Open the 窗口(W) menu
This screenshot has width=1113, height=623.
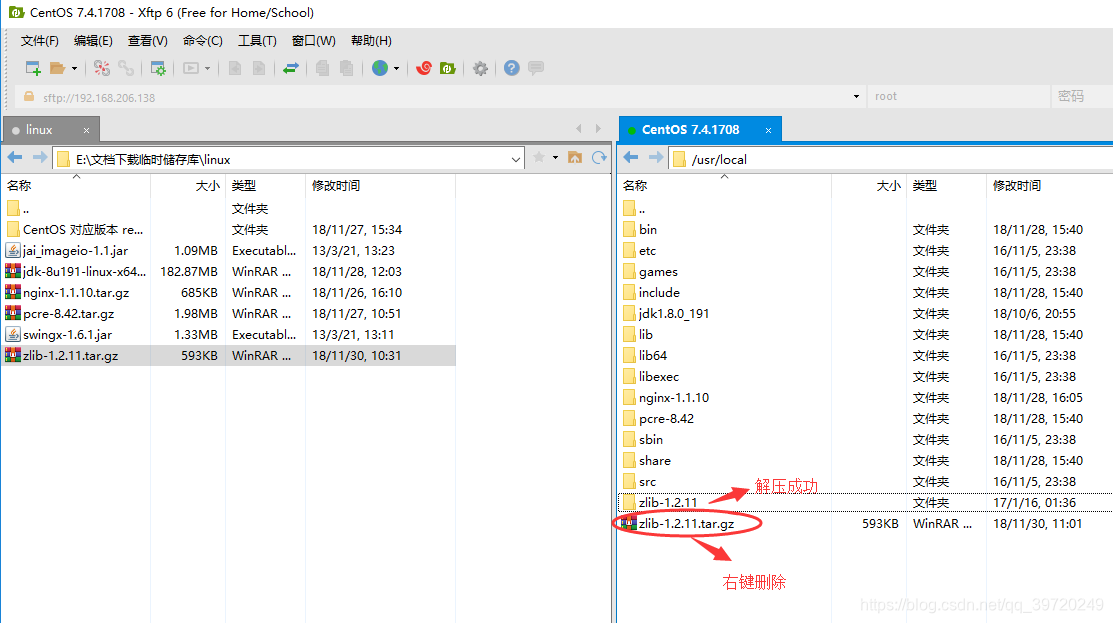[x=313, y=40]
